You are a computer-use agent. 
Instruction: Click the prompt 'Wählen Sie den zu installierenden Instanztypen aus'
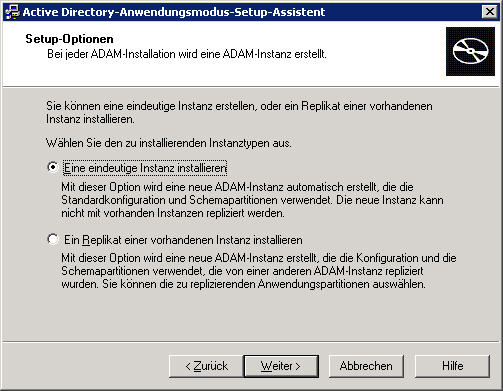click(169, 143)
